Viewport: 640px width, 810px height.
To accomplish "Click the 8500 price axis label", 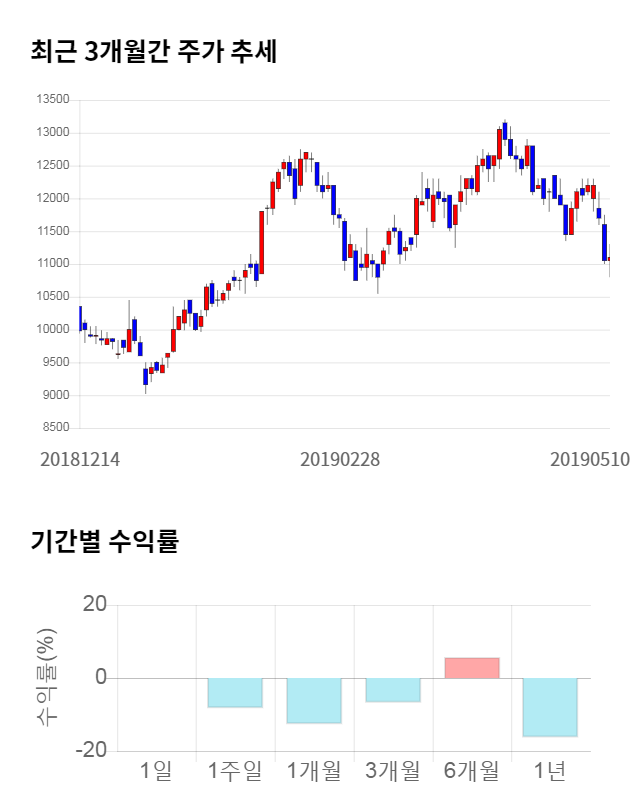I will click(x=55, y=428).
